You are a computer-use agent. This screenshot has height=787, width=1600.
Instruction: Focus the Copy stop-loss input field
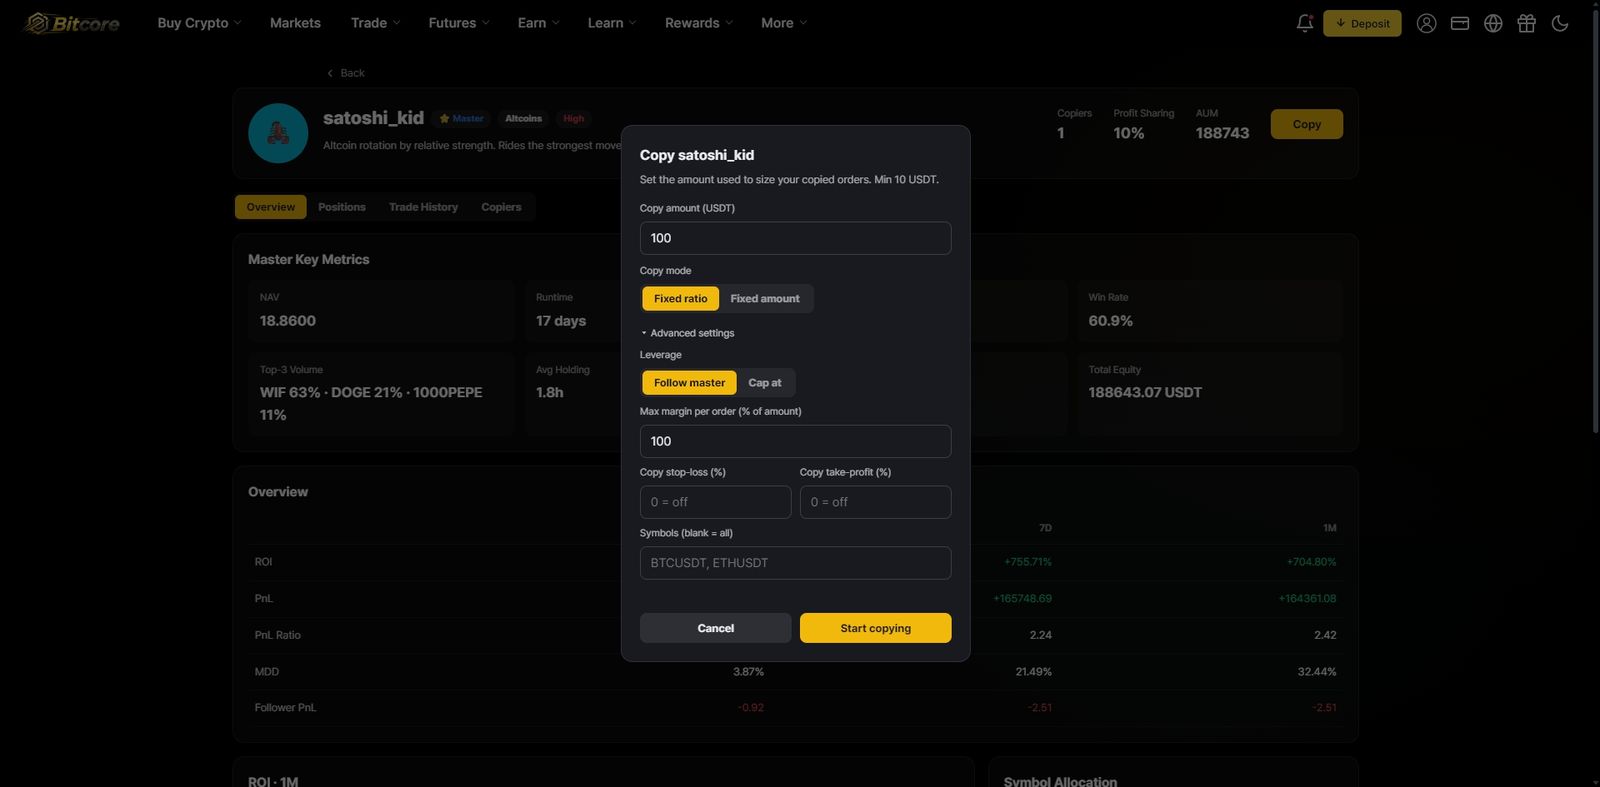click(715, 502)
